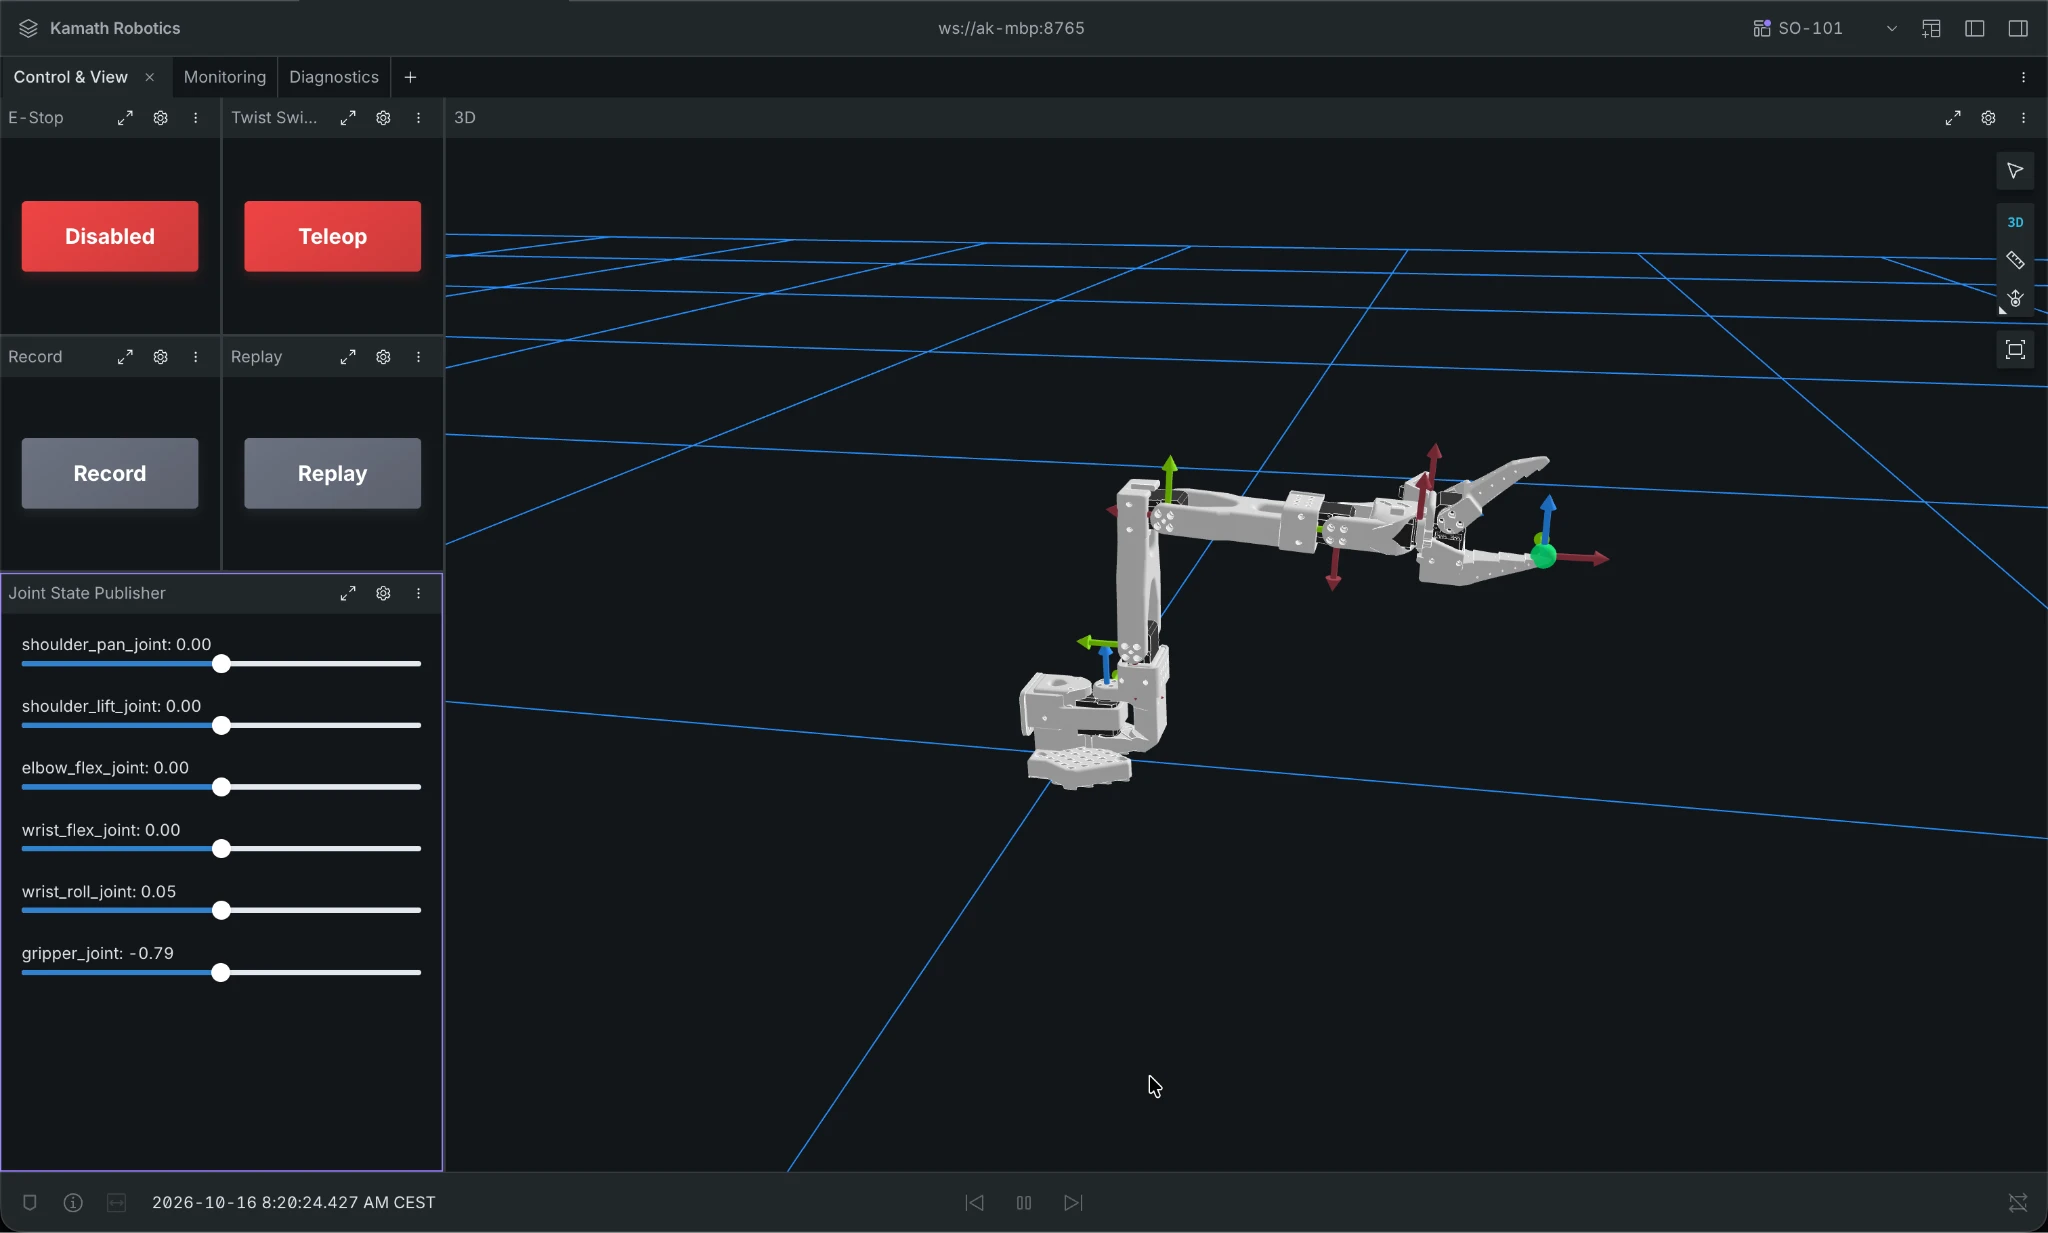Click the gripper_joint slider handle
Viewport: 2048px width, 1233px height.
(x=220, y=973)
